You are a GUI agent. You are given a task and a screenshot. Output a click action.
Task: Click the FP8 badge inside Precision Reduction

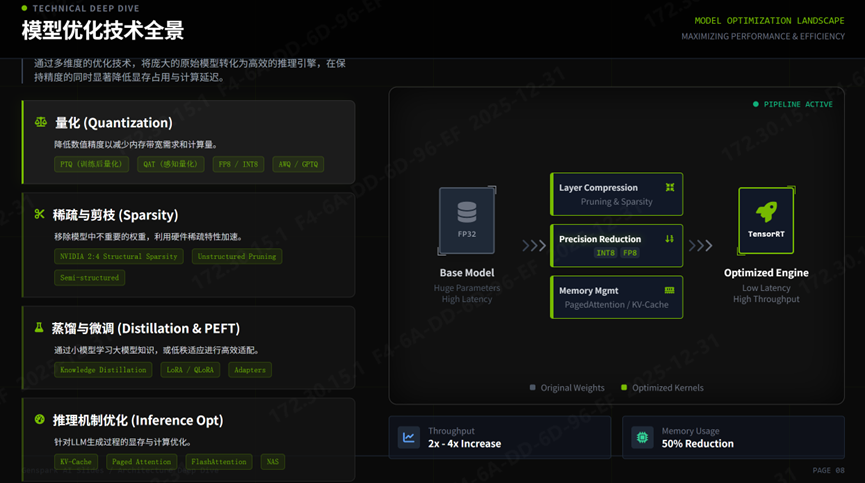tap(630, 253)
